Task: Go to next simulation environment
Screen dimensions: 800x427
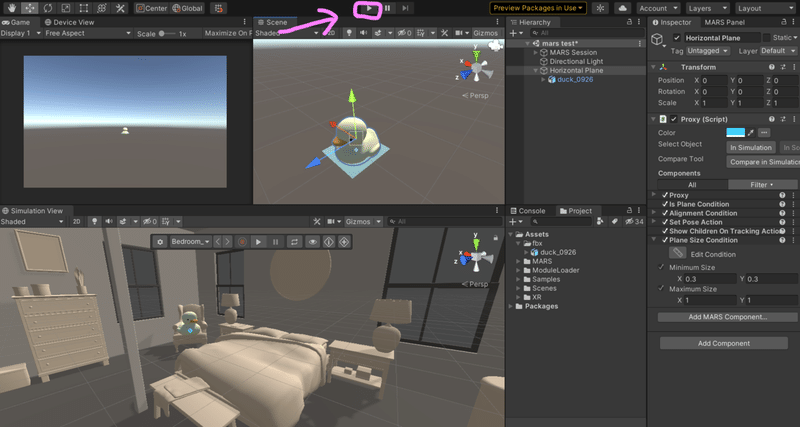Action: [x=228, y=242]
